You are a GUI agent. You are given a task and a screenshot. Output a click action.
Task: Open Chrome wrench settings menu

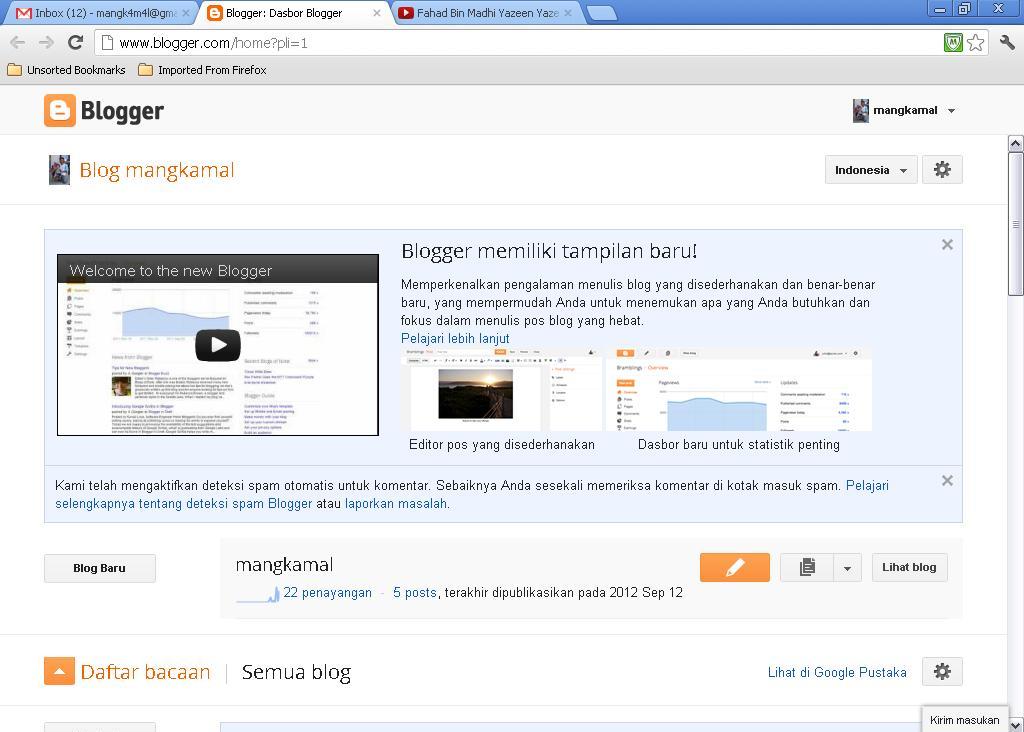click(x=1007, y=43)
